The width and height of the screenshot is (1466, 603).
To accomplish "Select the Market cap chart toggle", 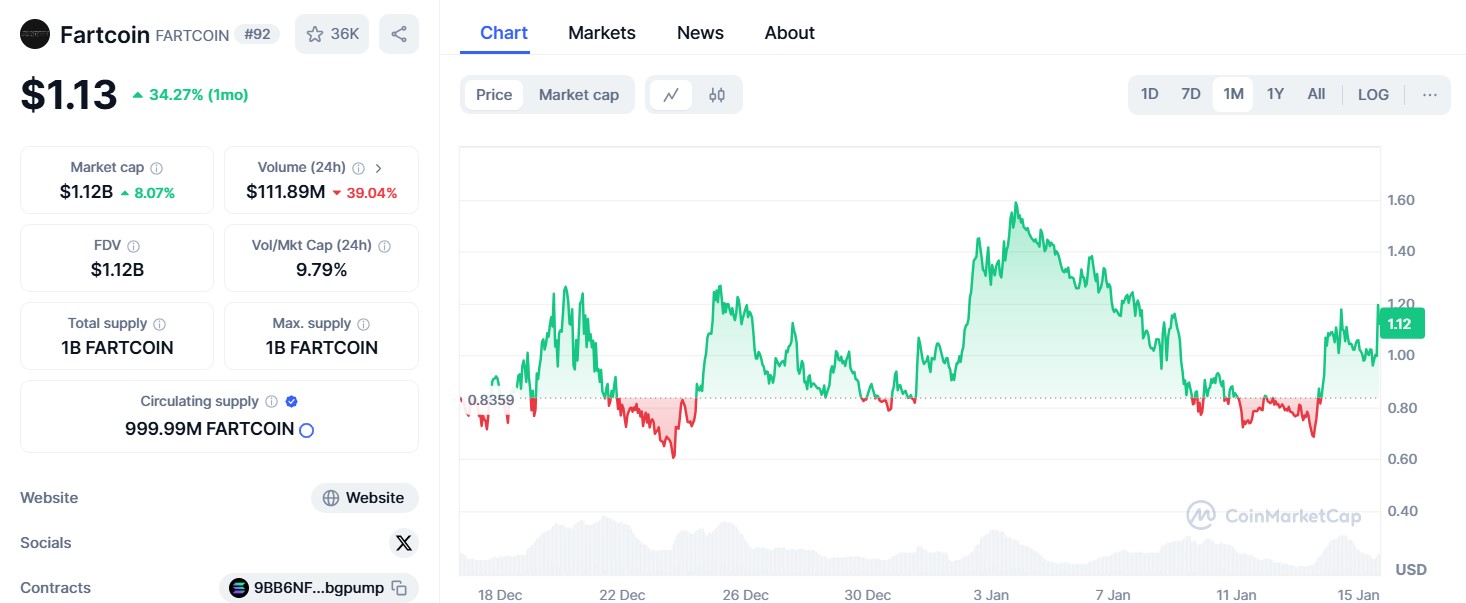I will (x=579, y=95).
